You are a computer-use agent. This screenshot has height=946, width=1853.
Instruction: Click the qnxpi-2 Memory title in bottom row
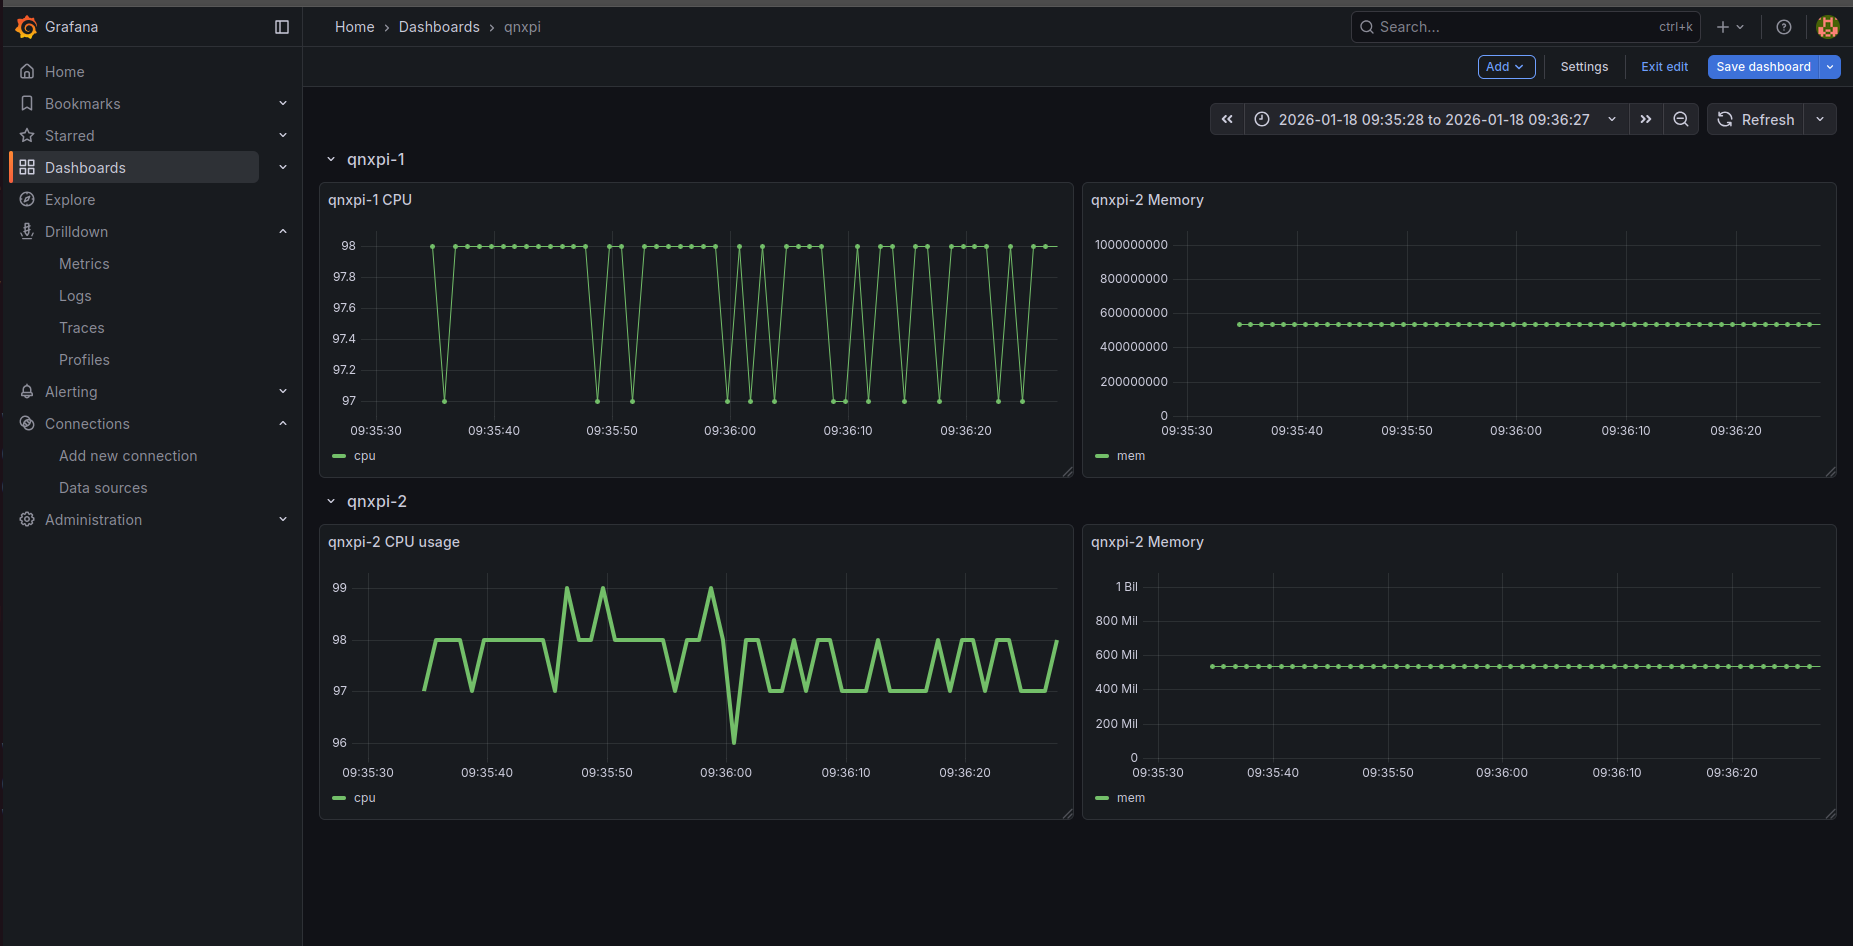tap(1147, 542)
